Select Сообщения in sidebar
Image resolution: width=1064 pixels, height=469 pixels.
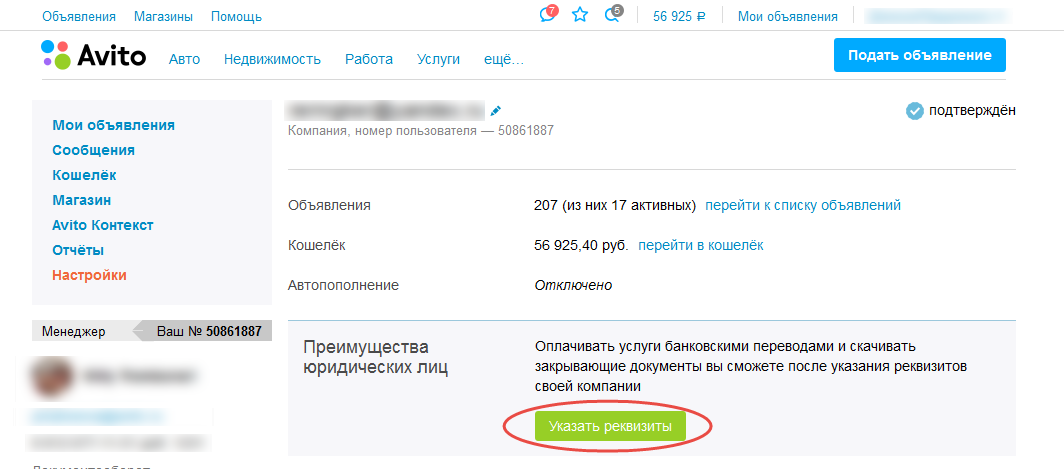tap(94, 150)
